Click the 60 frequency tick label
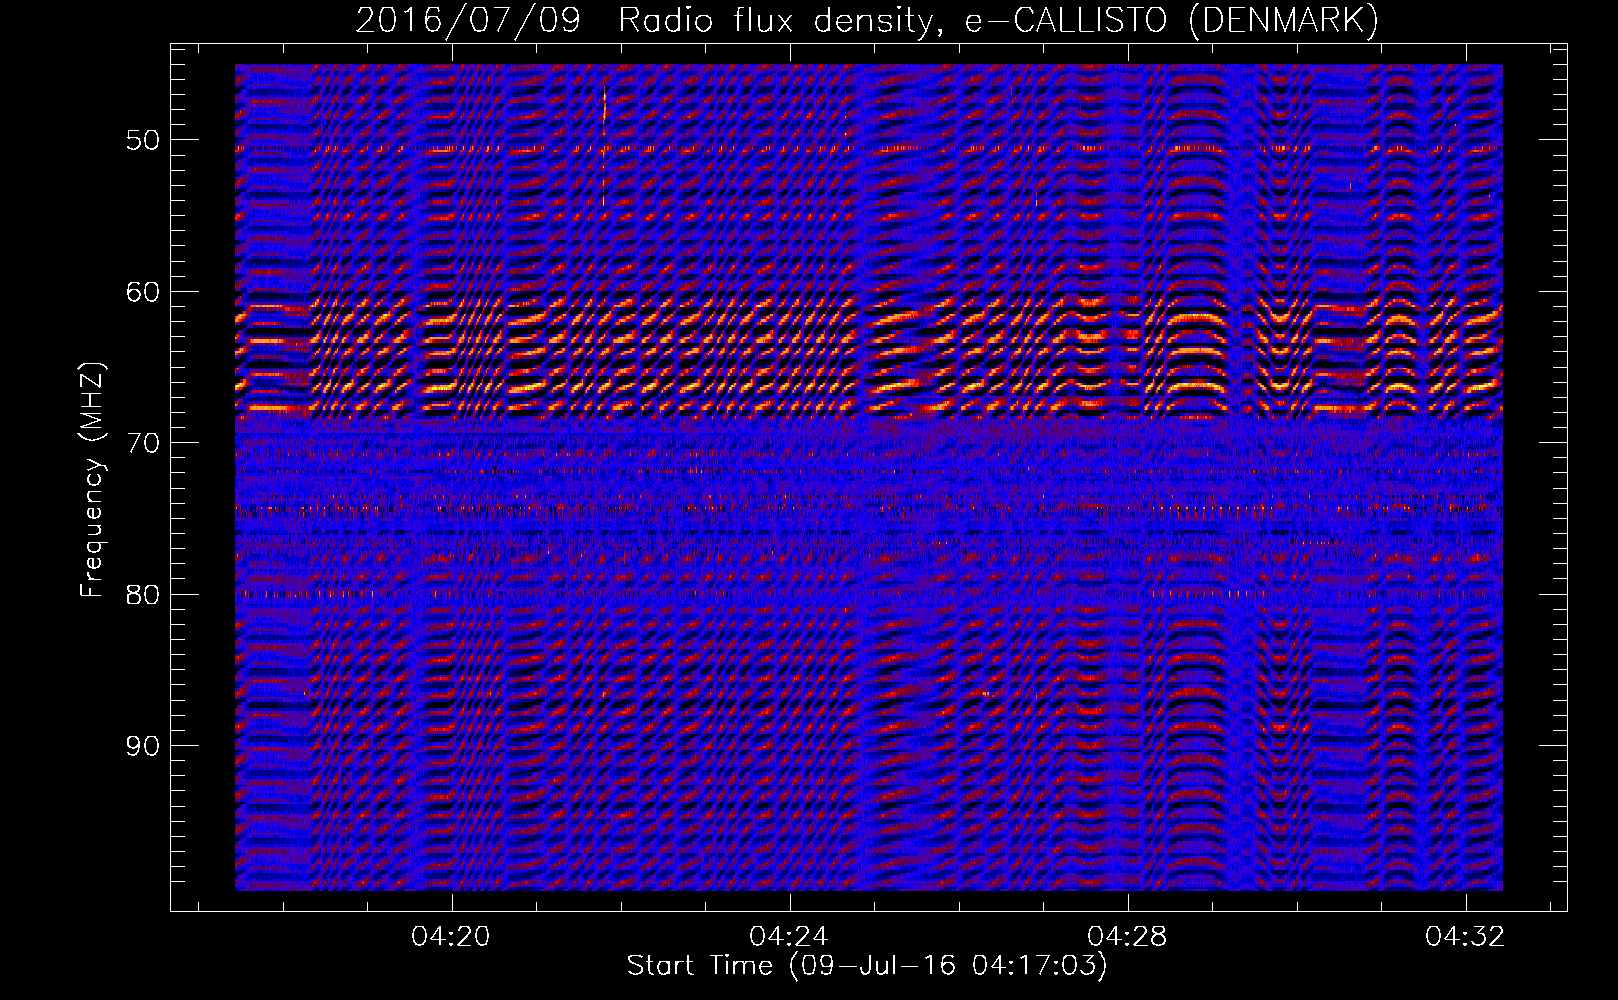The height and width of the screenshot is (1000, 1618). click(x=142, y=292)
